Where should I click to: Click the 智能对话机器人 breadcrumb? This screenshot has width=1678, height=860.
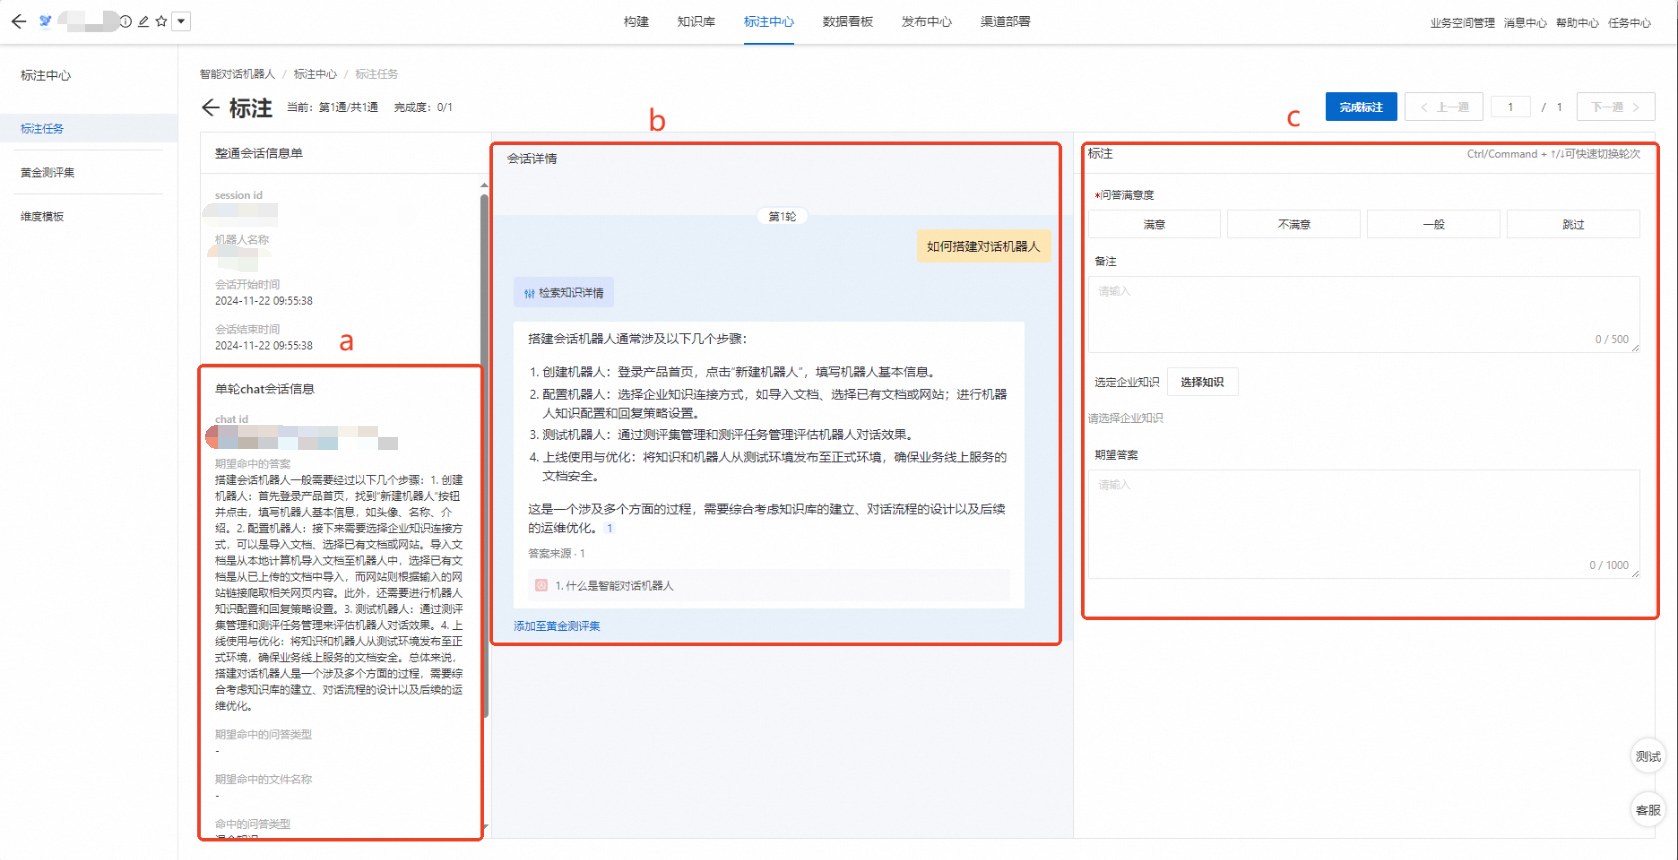[x=237, y=74]
